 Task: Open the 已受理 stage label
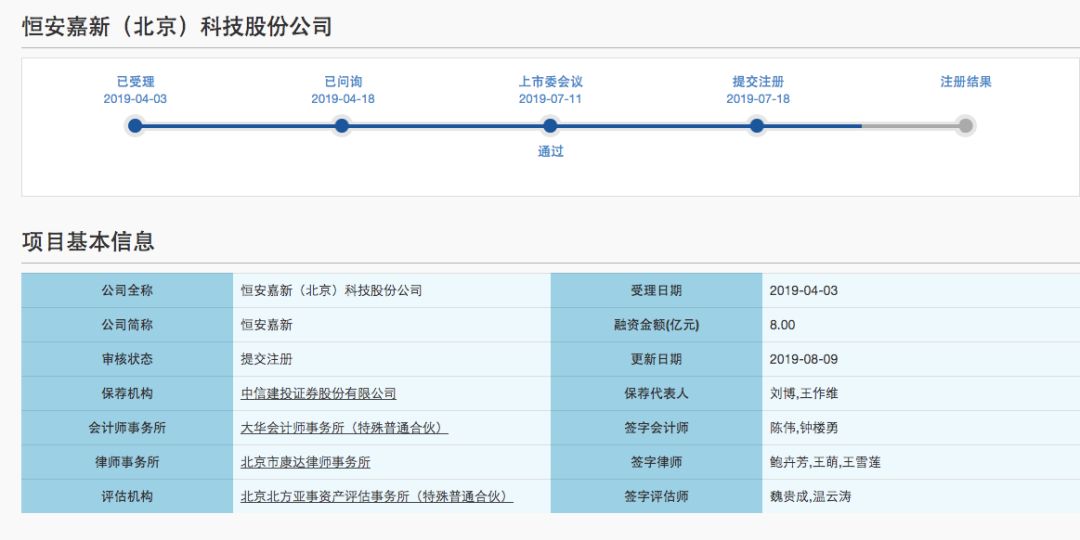pyautogui.click(x=136, y=82)
